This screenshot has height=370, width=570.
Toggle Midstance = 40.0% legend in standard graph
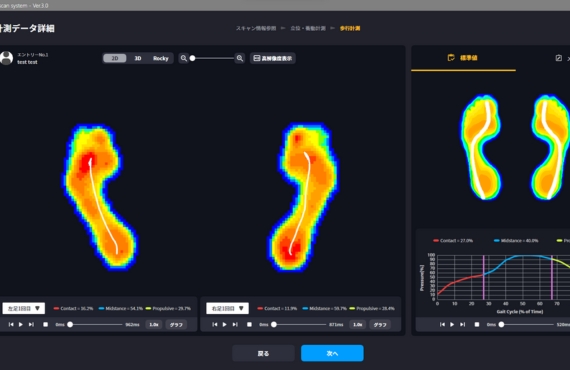(516, 241)
